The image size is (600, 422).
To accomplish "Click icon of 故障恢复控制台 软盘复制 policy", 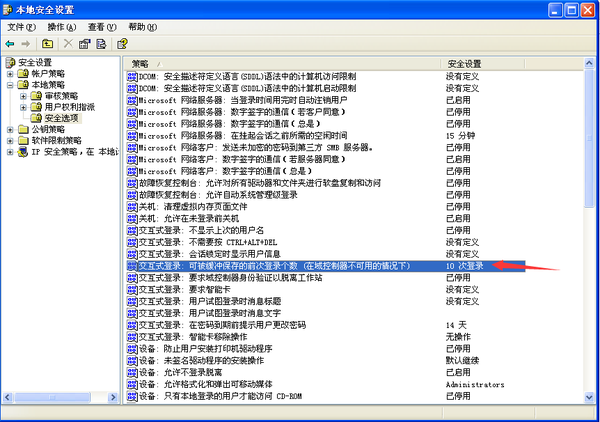I will [132, 183].
